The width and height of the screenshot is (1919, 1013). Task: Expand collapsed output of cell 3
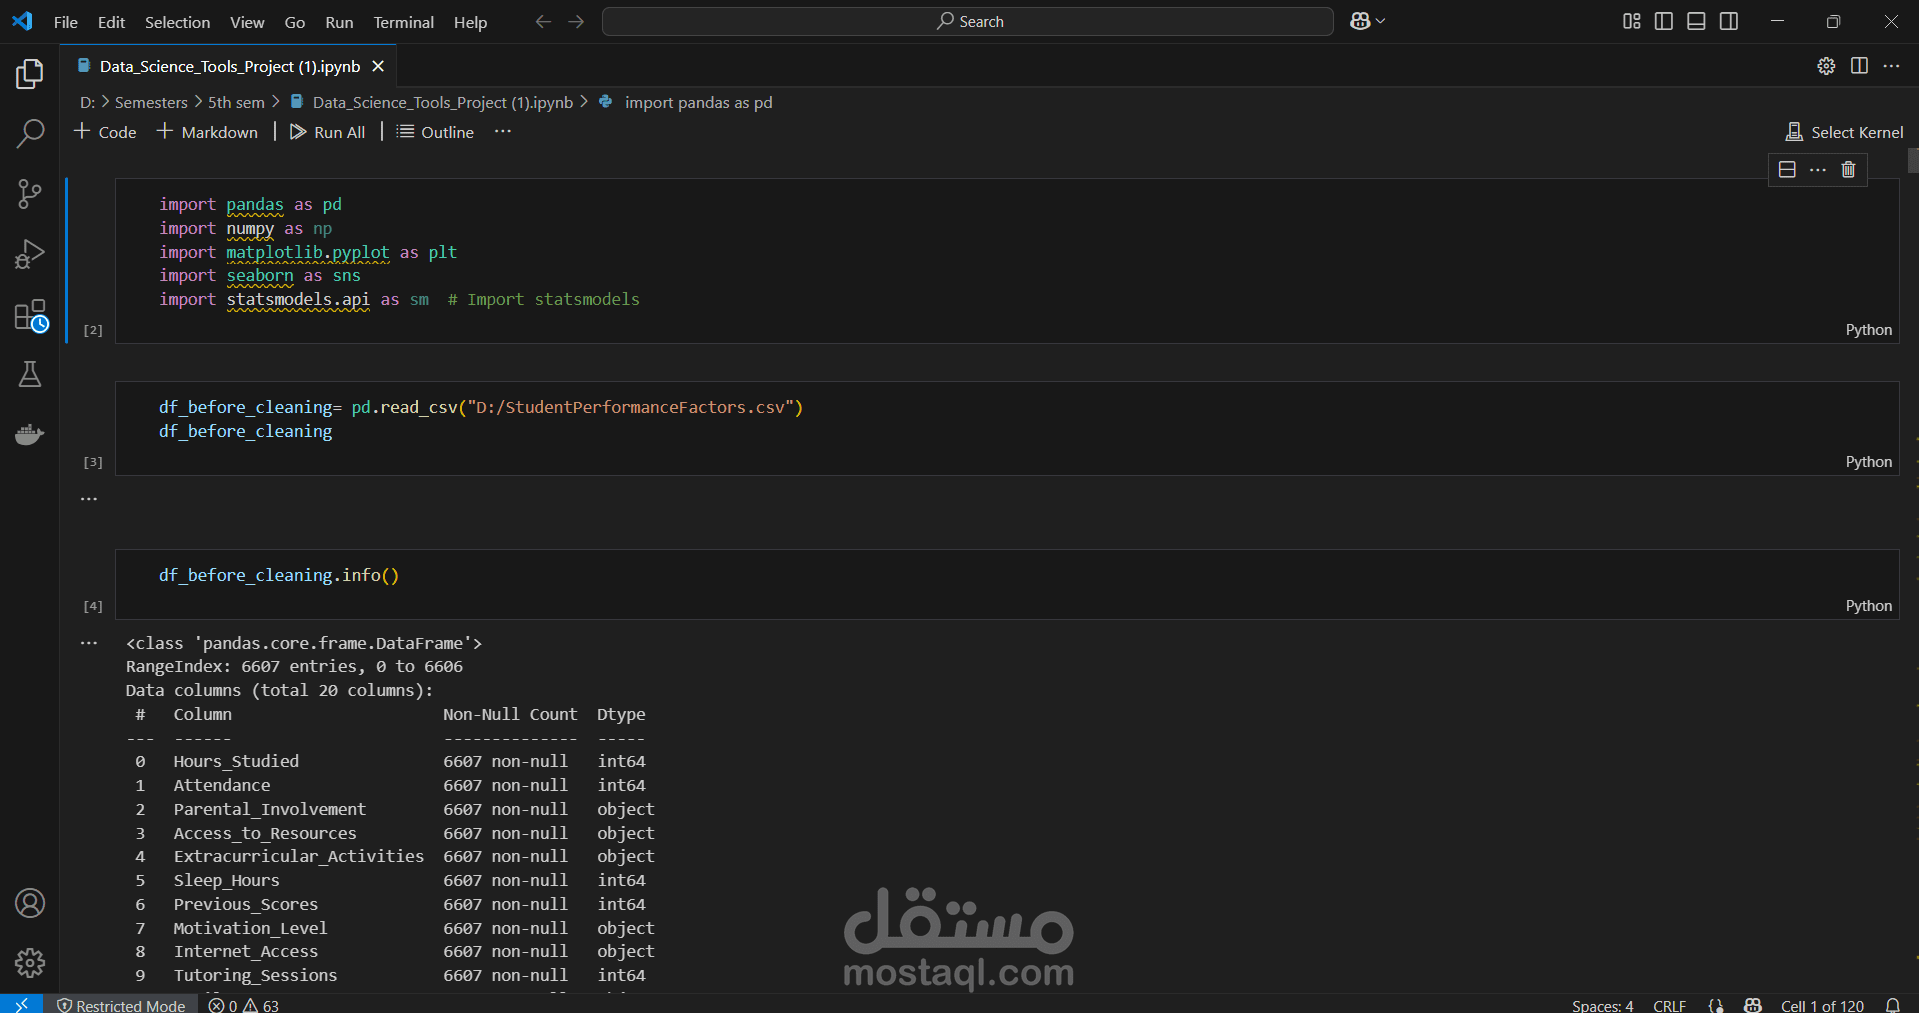coord(89,498)
